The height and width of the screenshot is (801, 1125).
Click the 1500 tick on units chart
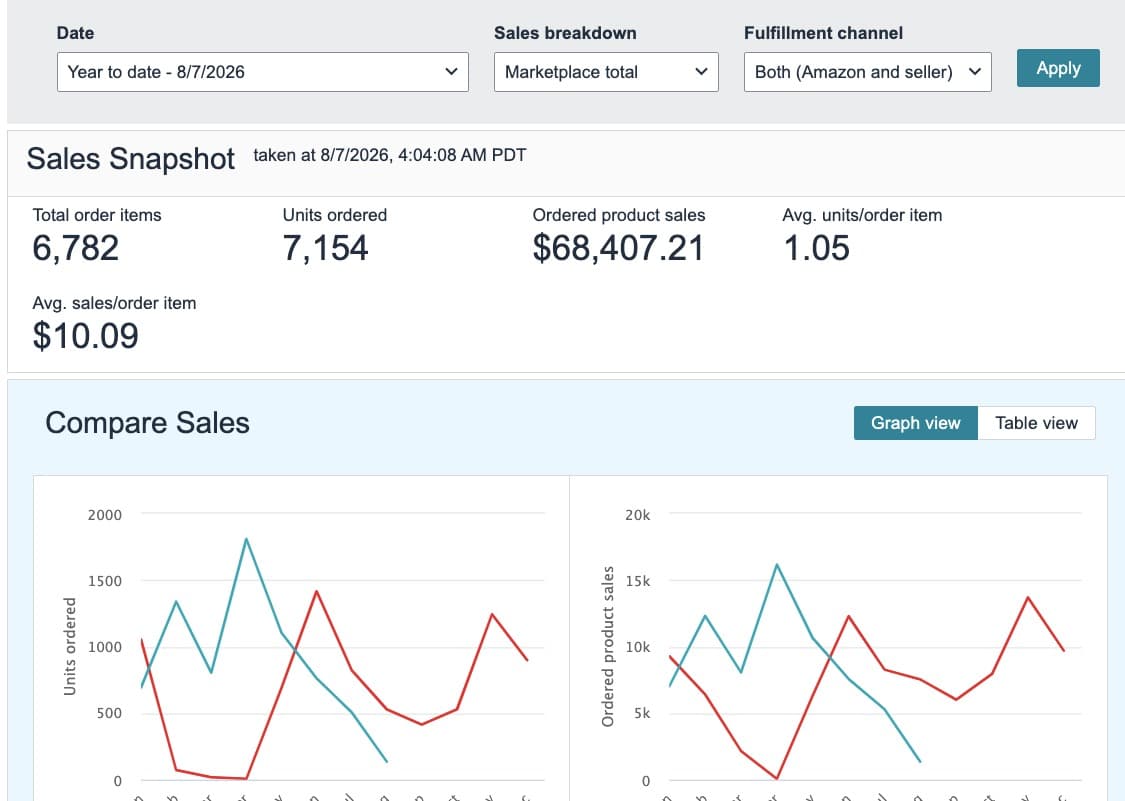tap(105, 581)
